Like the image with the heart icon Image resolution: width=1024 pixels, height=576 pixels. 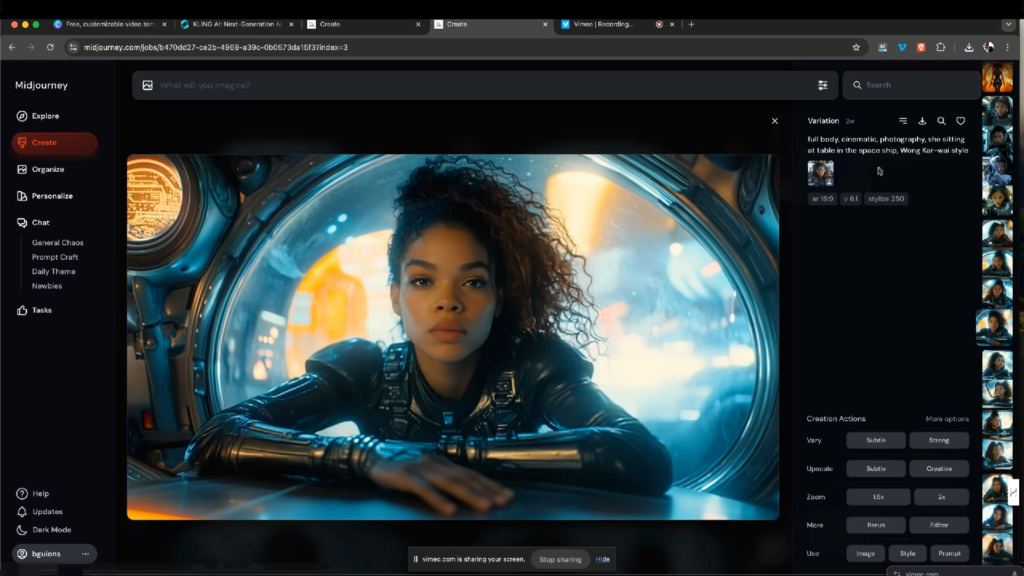[960, 121]
